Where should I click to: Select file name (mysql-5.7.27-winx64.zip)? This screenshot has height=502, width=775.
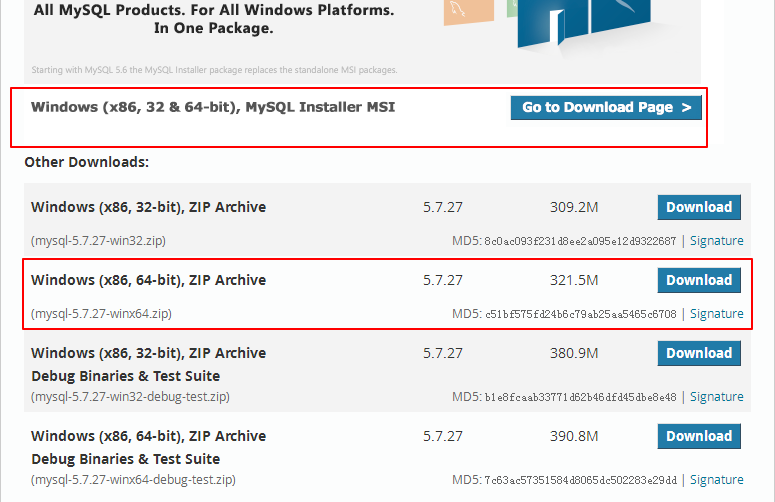[101, 314]
